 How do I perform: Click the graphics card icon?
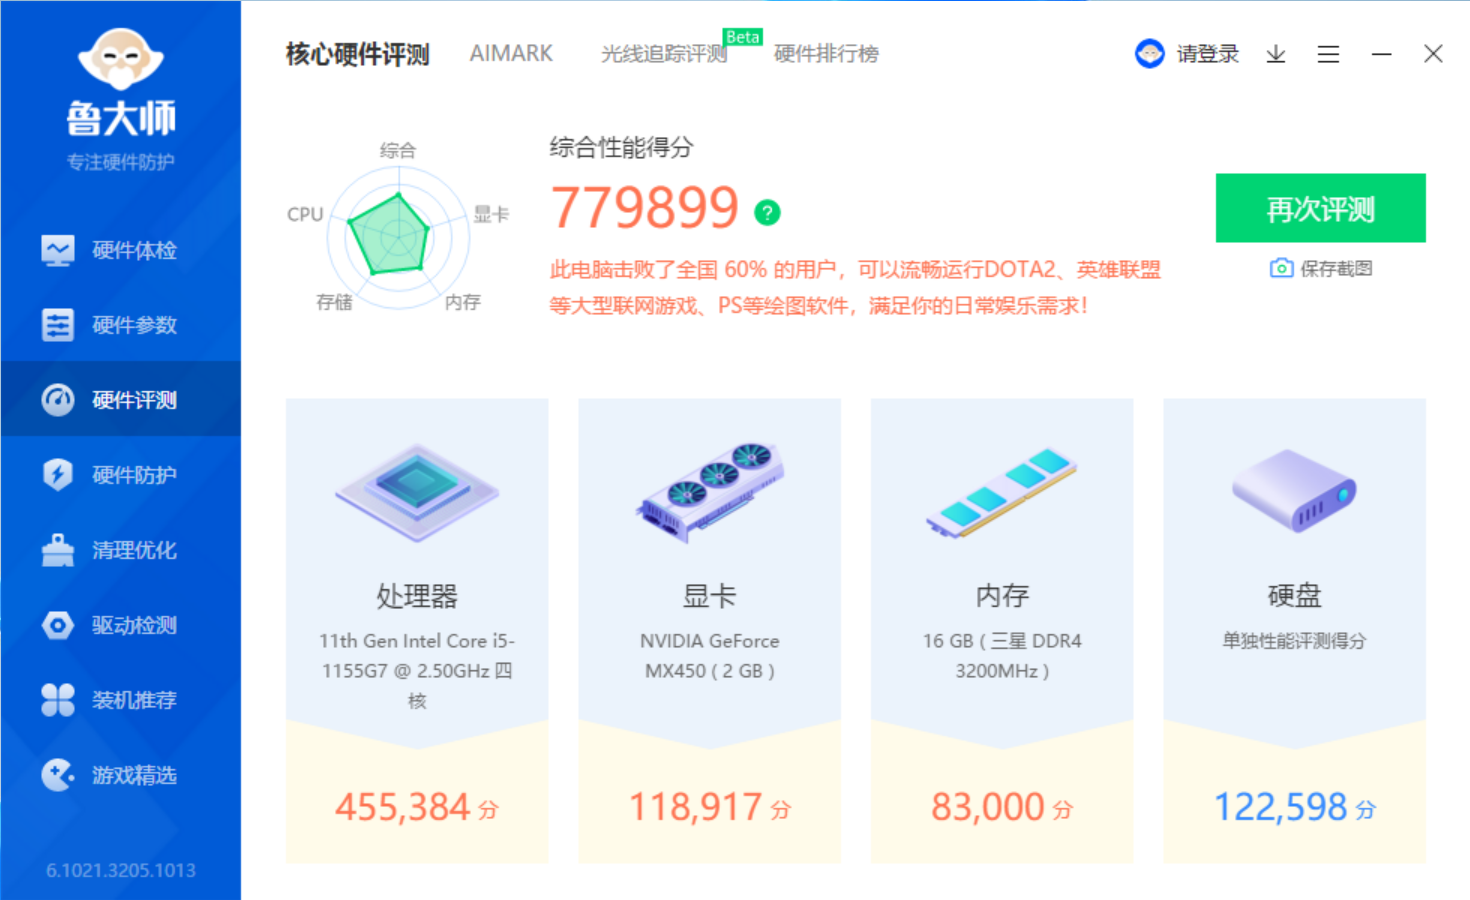pos(710,492)
